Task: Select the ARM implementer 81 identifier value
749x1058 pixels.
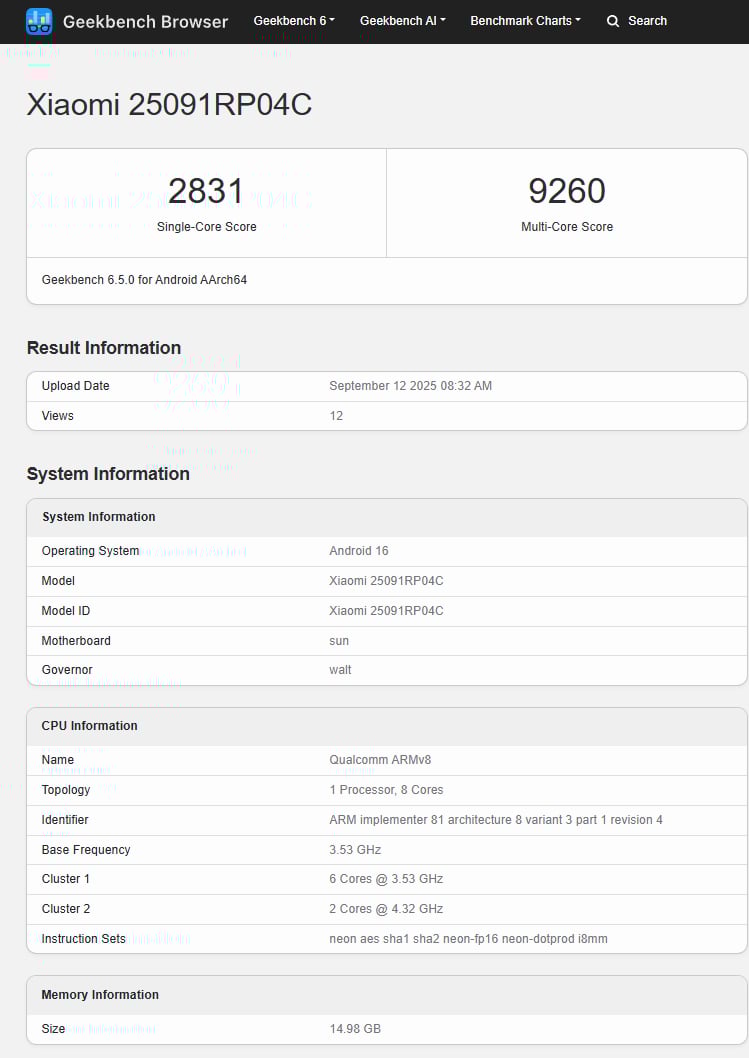Action: coord(496,820)
